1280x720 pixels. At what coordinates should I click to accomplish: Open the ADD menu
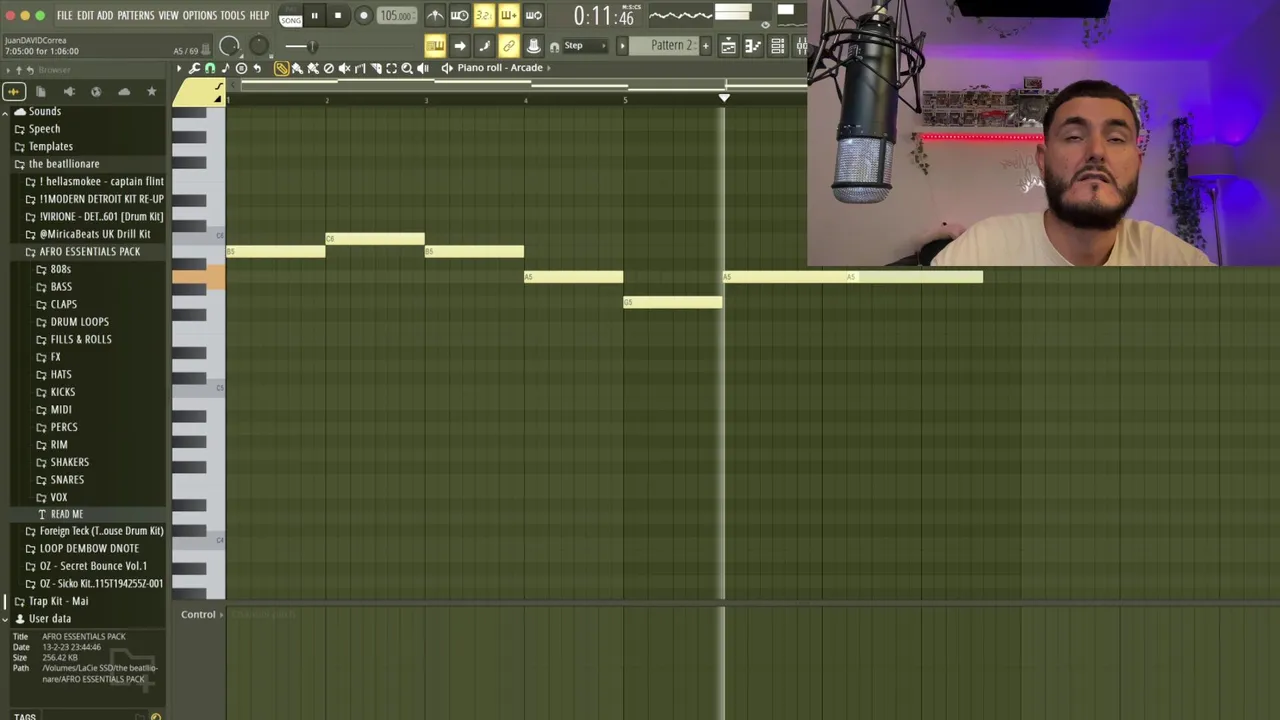(x=105, y=15)
